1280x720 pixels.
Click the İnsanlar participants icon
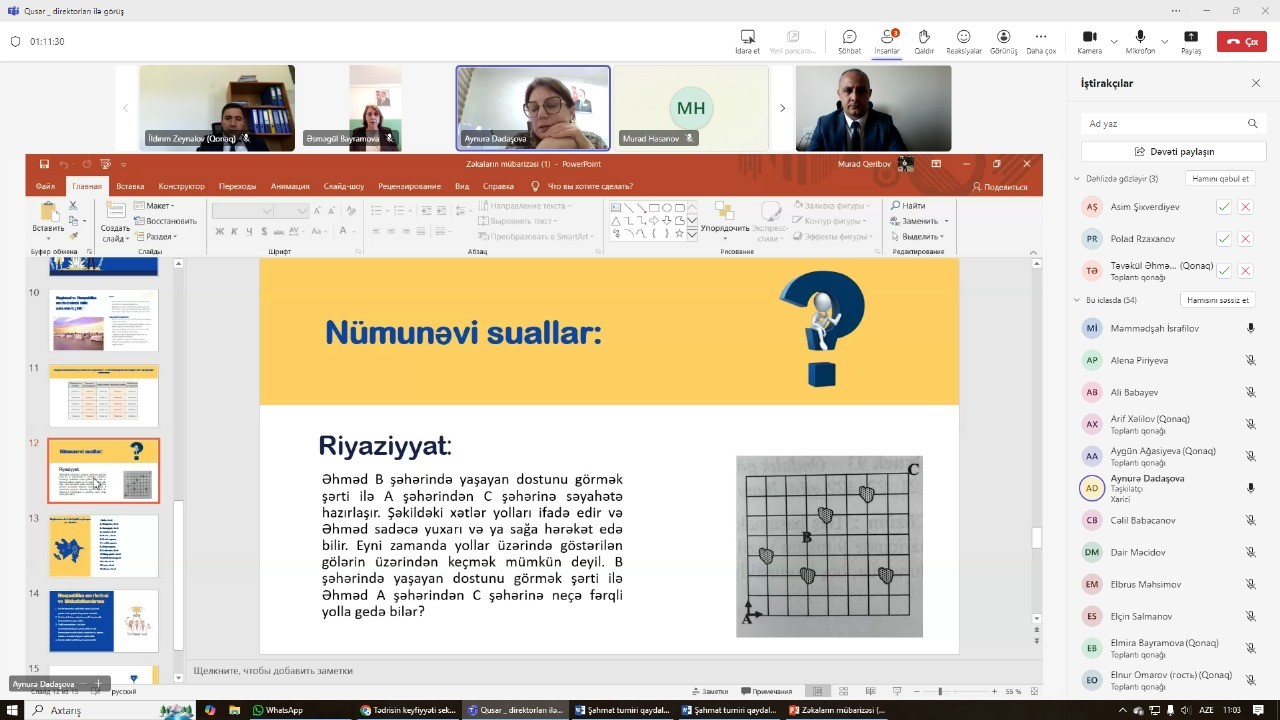(886, 39)
